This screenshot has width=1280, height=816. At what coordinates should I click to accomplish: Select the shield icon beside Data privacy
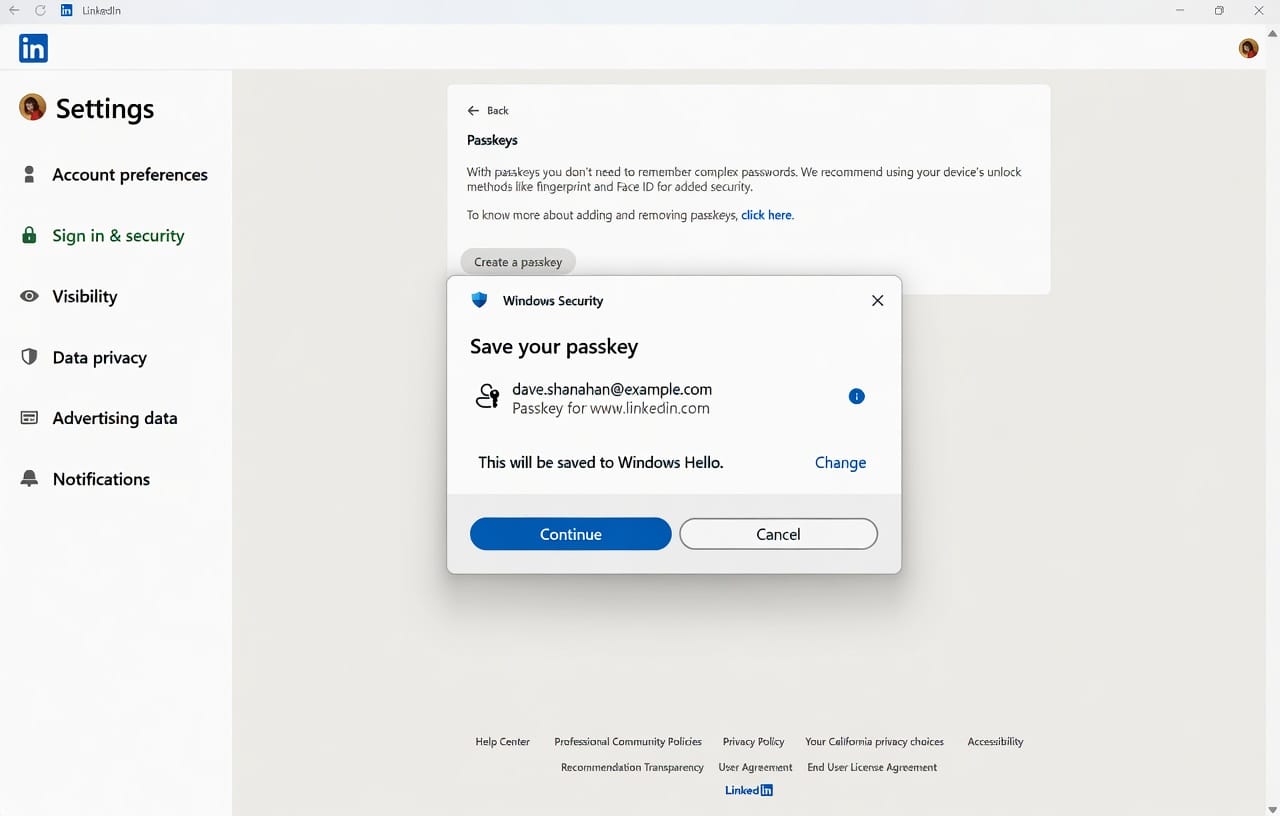tap(30, 357)
